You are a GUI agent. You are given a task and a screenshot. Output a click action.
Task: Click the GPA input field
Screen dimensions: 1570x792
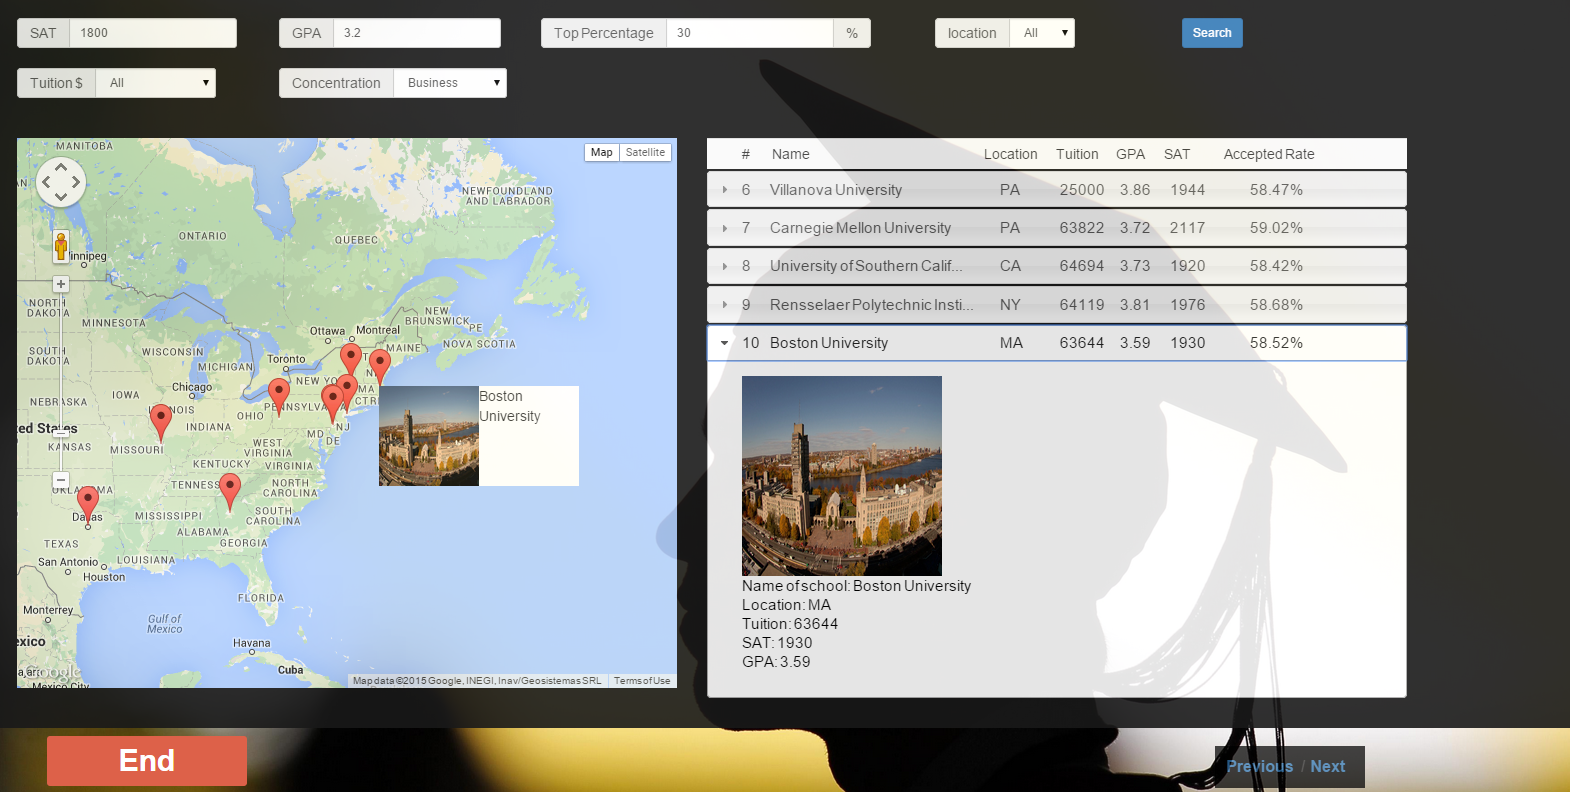417,33
